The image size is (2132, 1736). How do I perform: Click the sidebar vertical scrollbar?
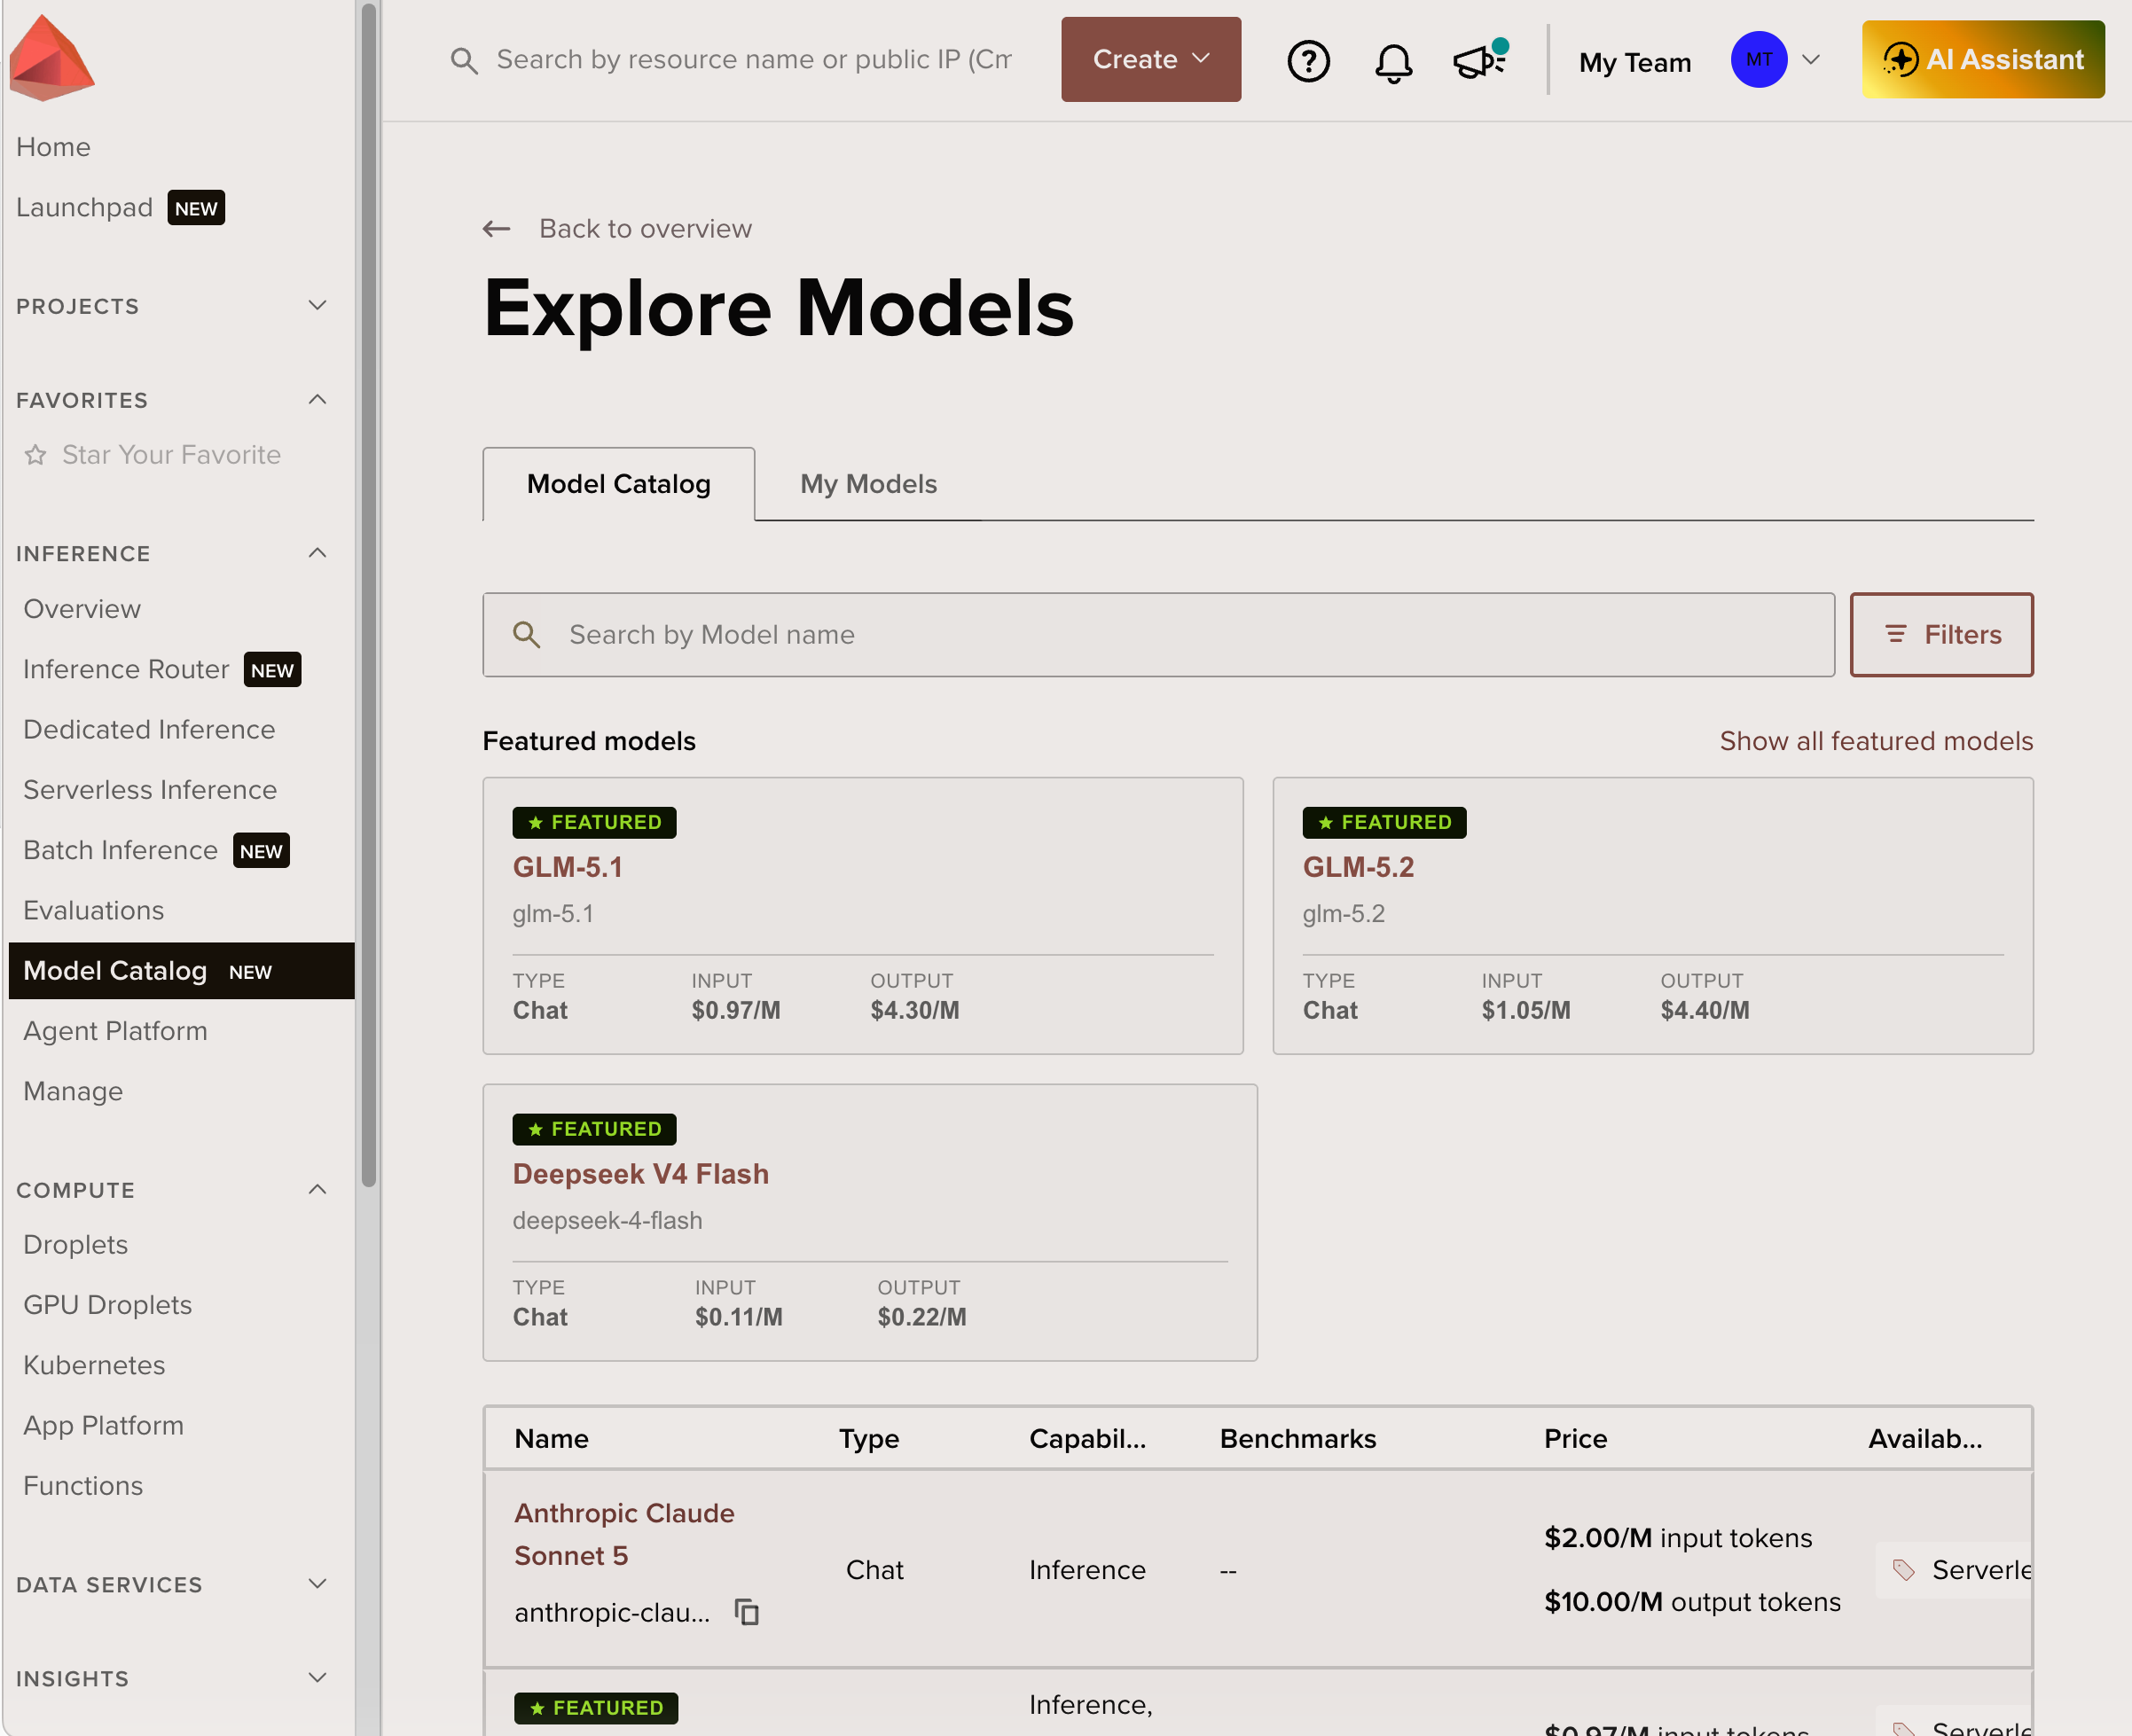click(x=368, y=595)
